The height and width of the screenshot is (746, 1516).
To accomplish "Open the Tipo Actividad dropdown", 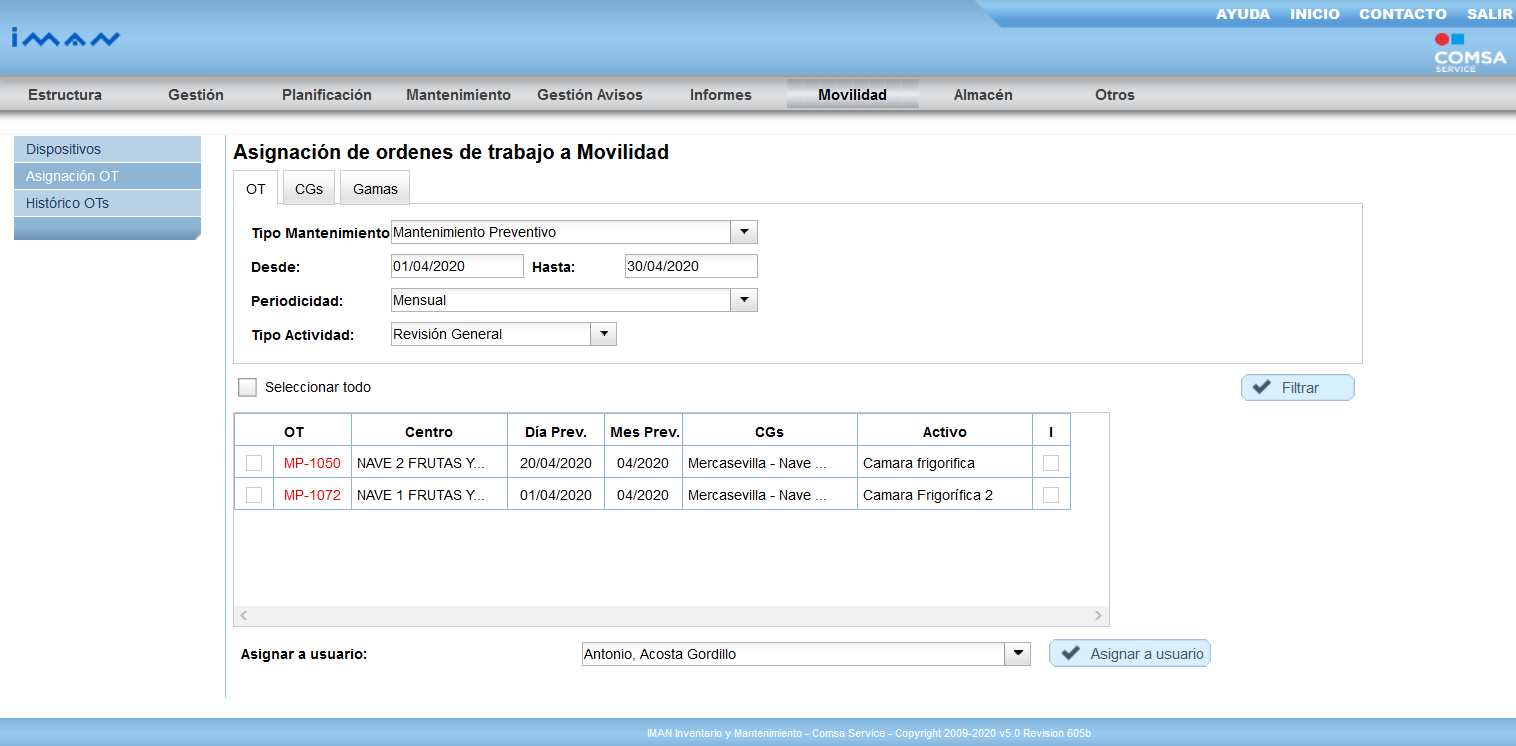I will tap(603, 334).
